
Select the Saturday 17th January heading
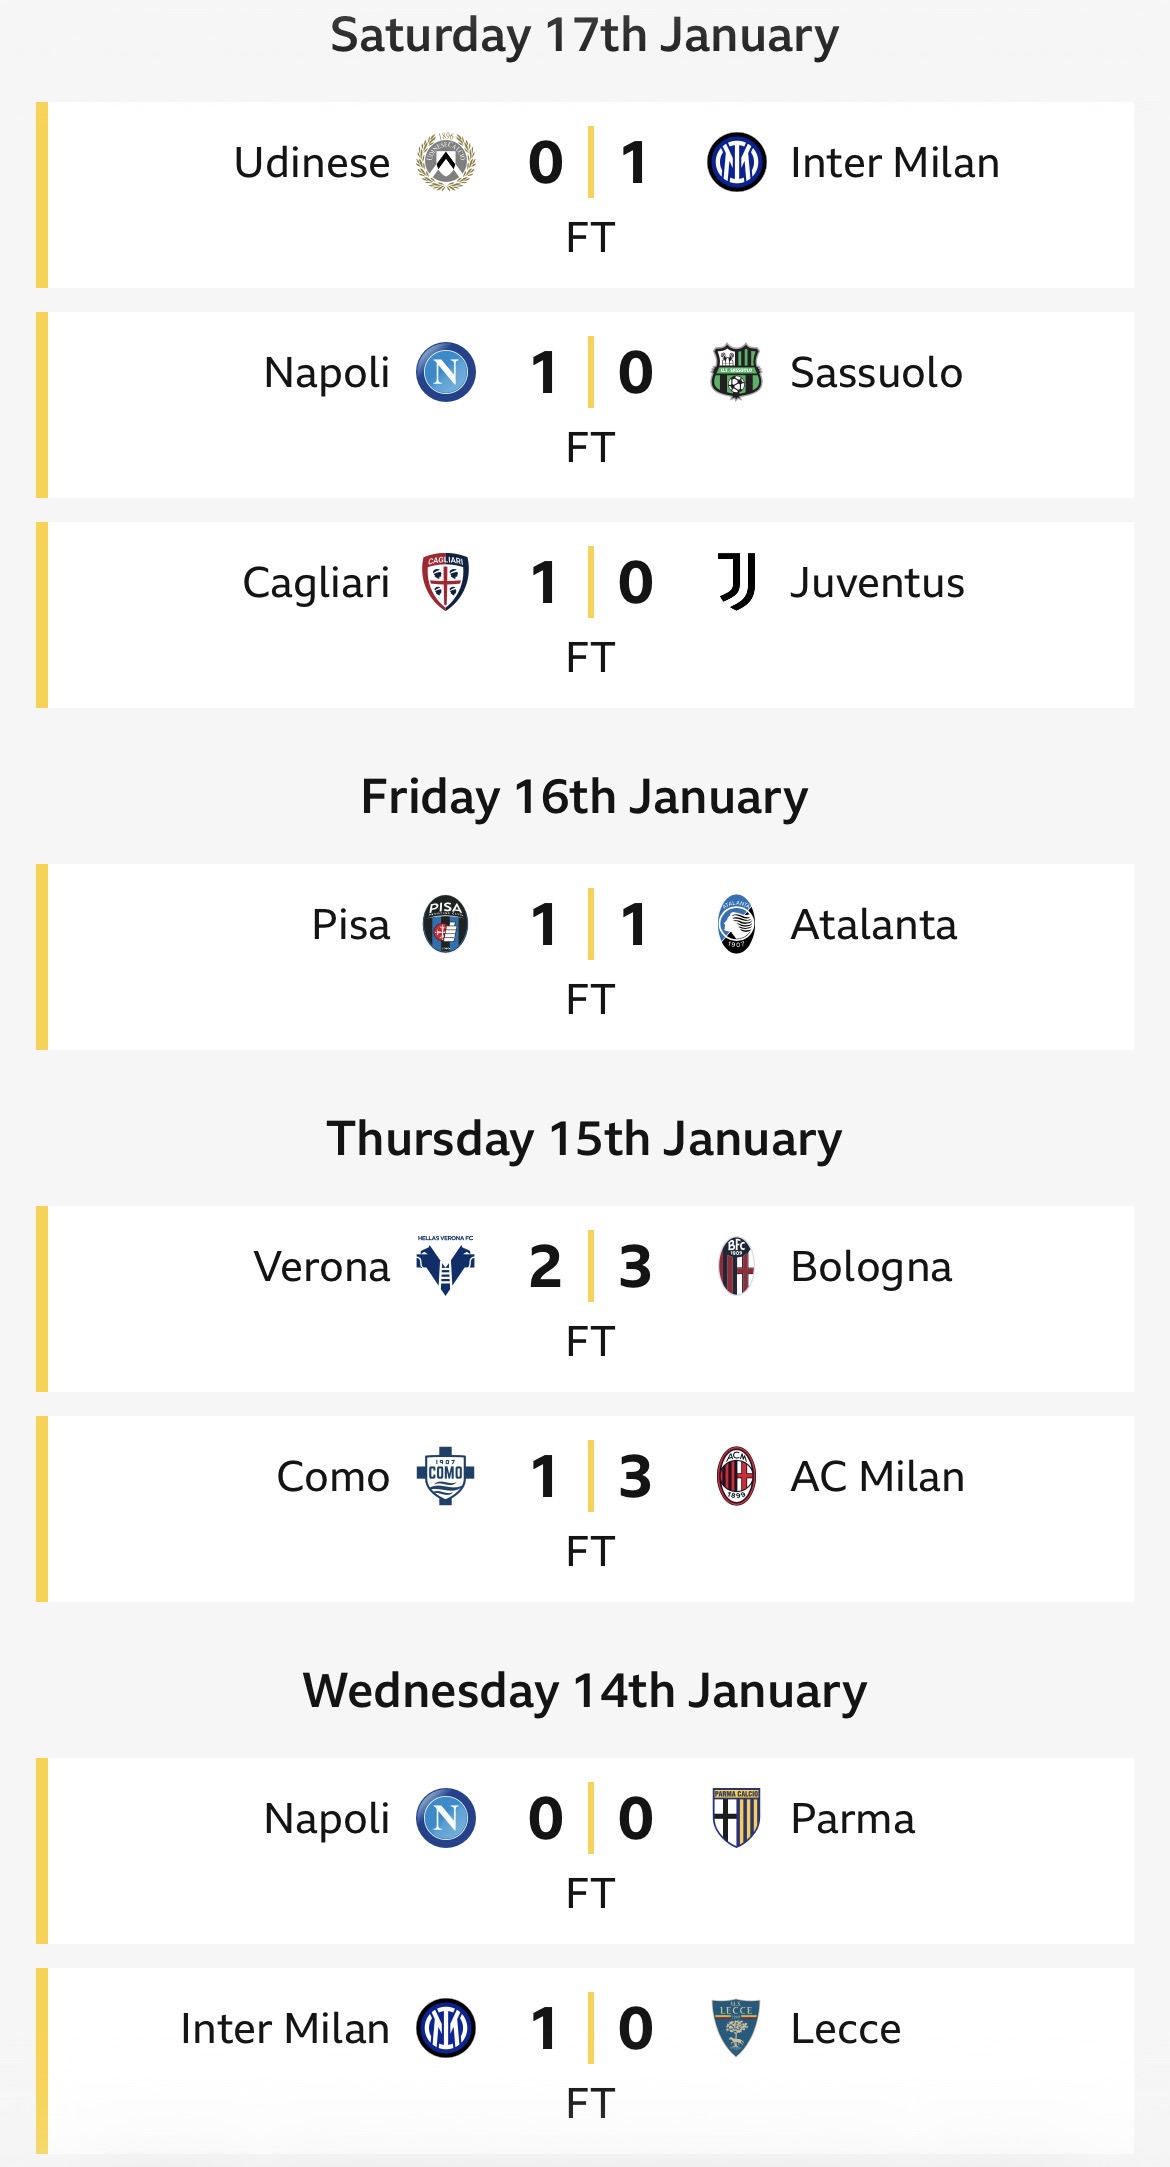tap(585, 36)
